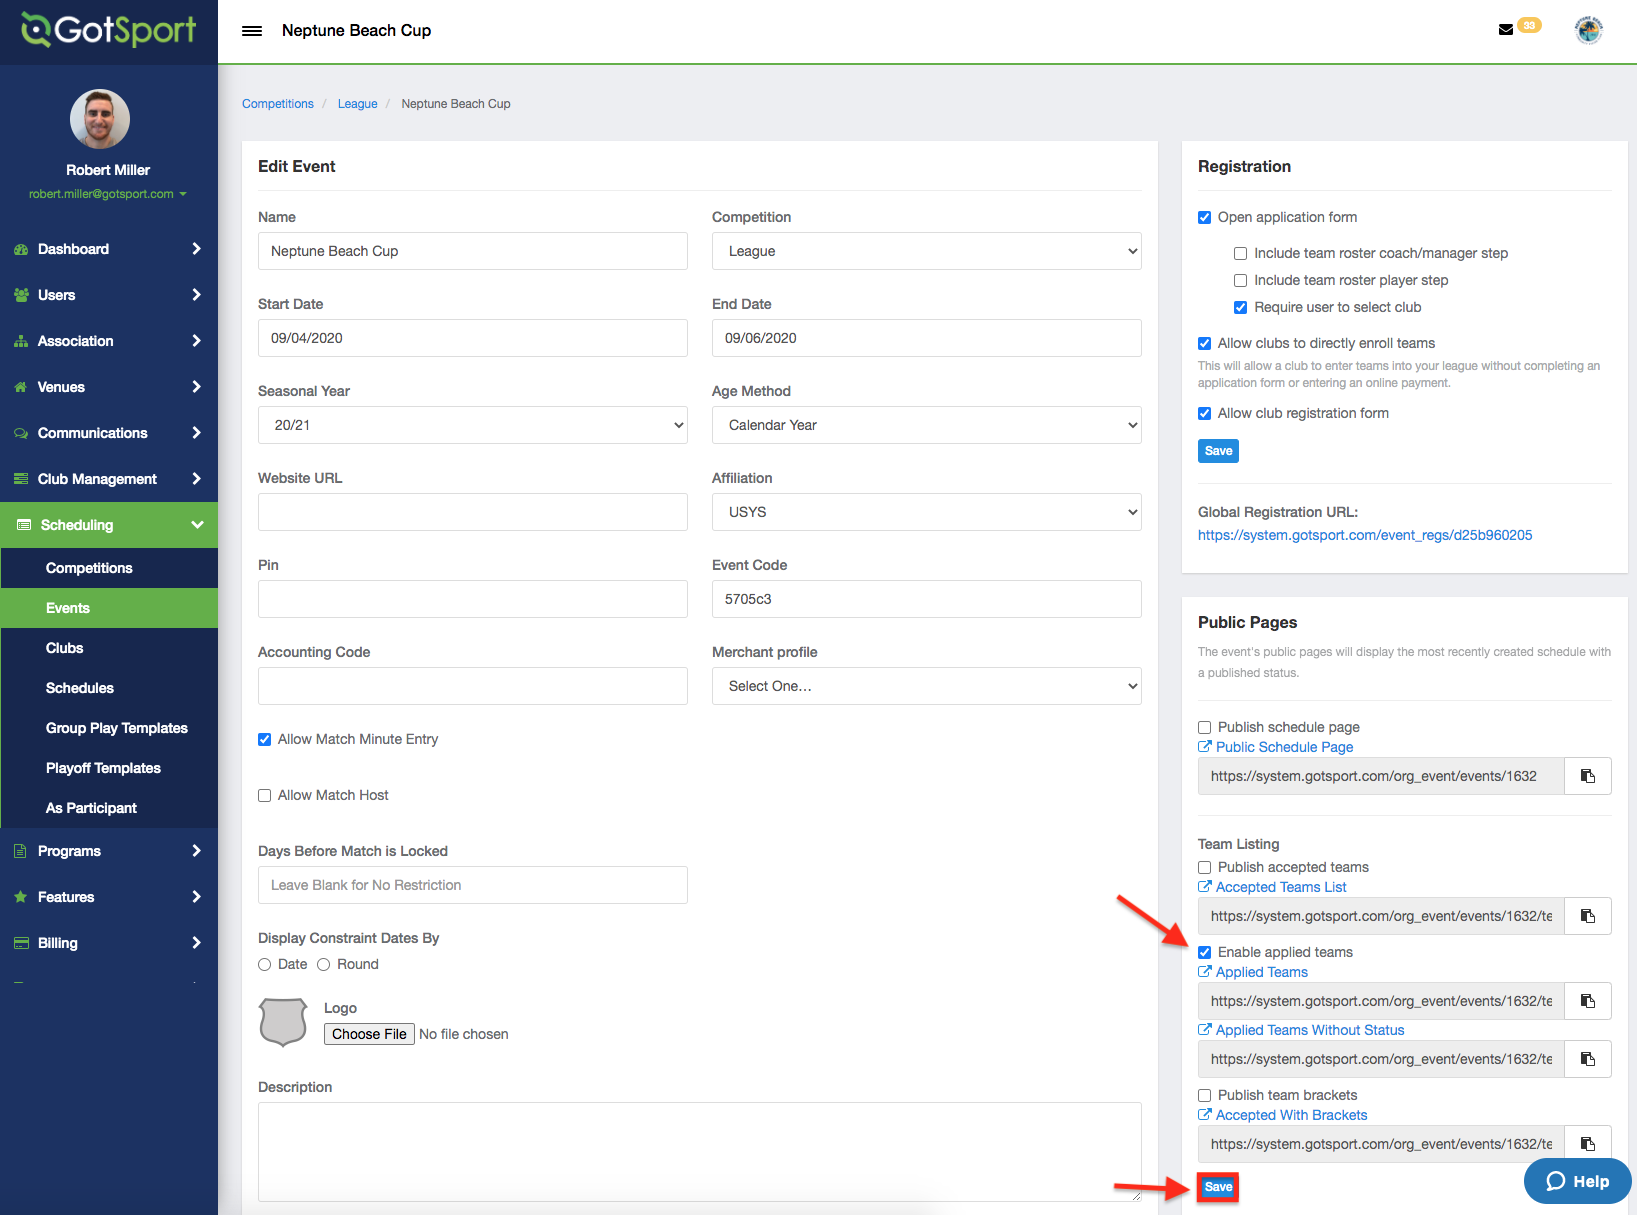This screenshot has height=1215, width=1637.
Task: Click the Venues sidebar icon
Action: pos(21,387)
